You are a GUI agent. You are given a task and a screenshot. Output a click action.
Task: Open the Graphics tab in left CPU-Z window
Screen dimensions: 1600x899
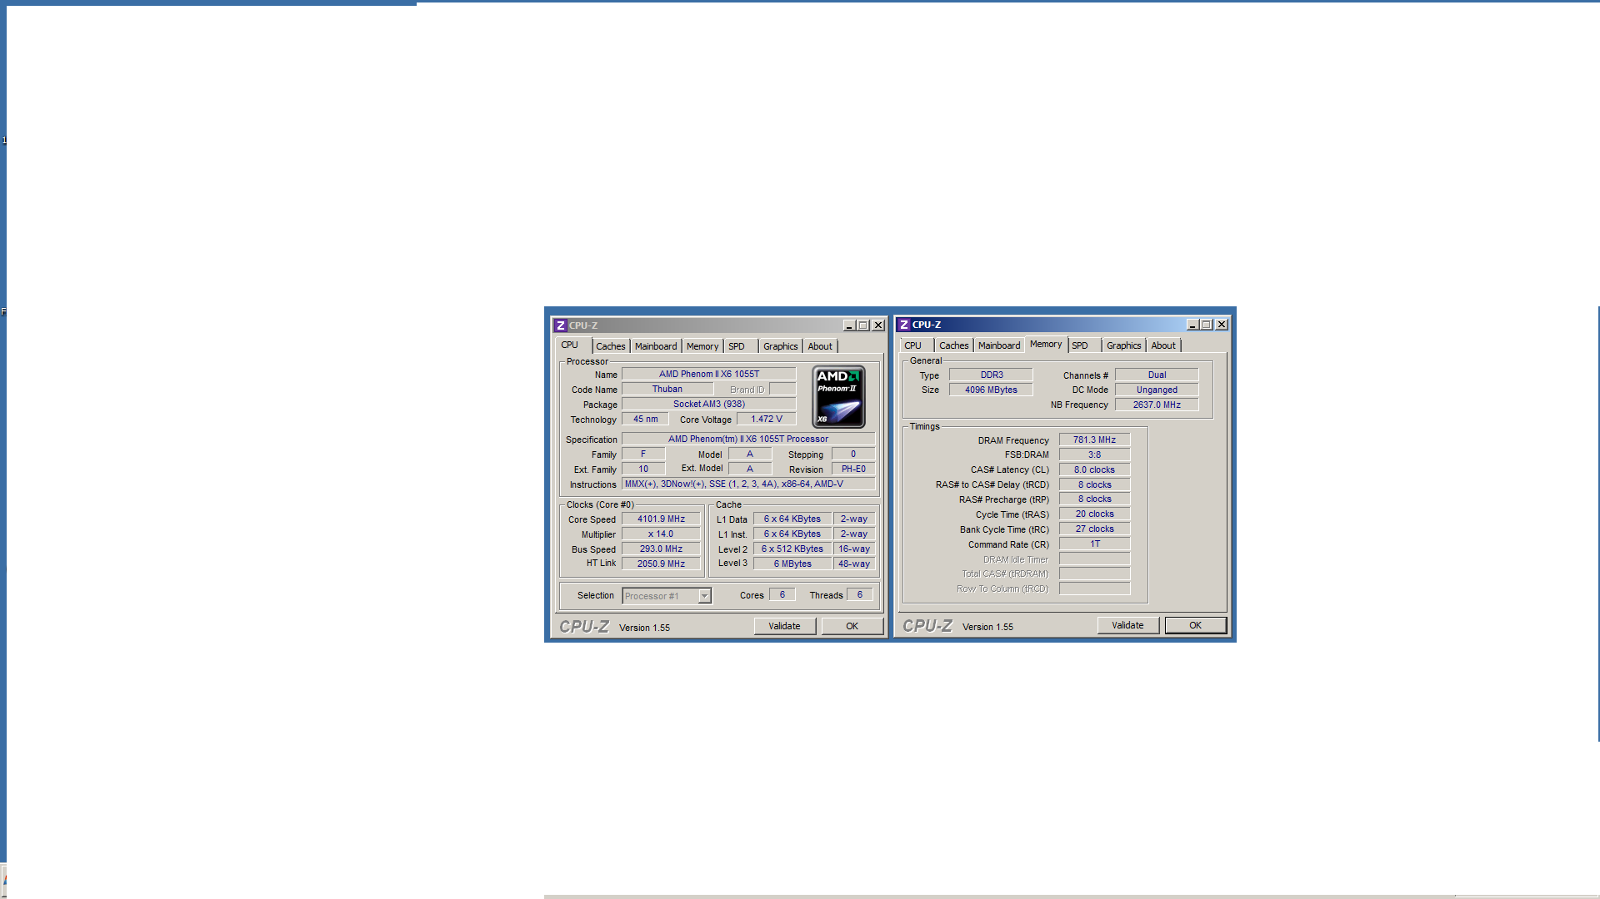[x=780, y=346]
